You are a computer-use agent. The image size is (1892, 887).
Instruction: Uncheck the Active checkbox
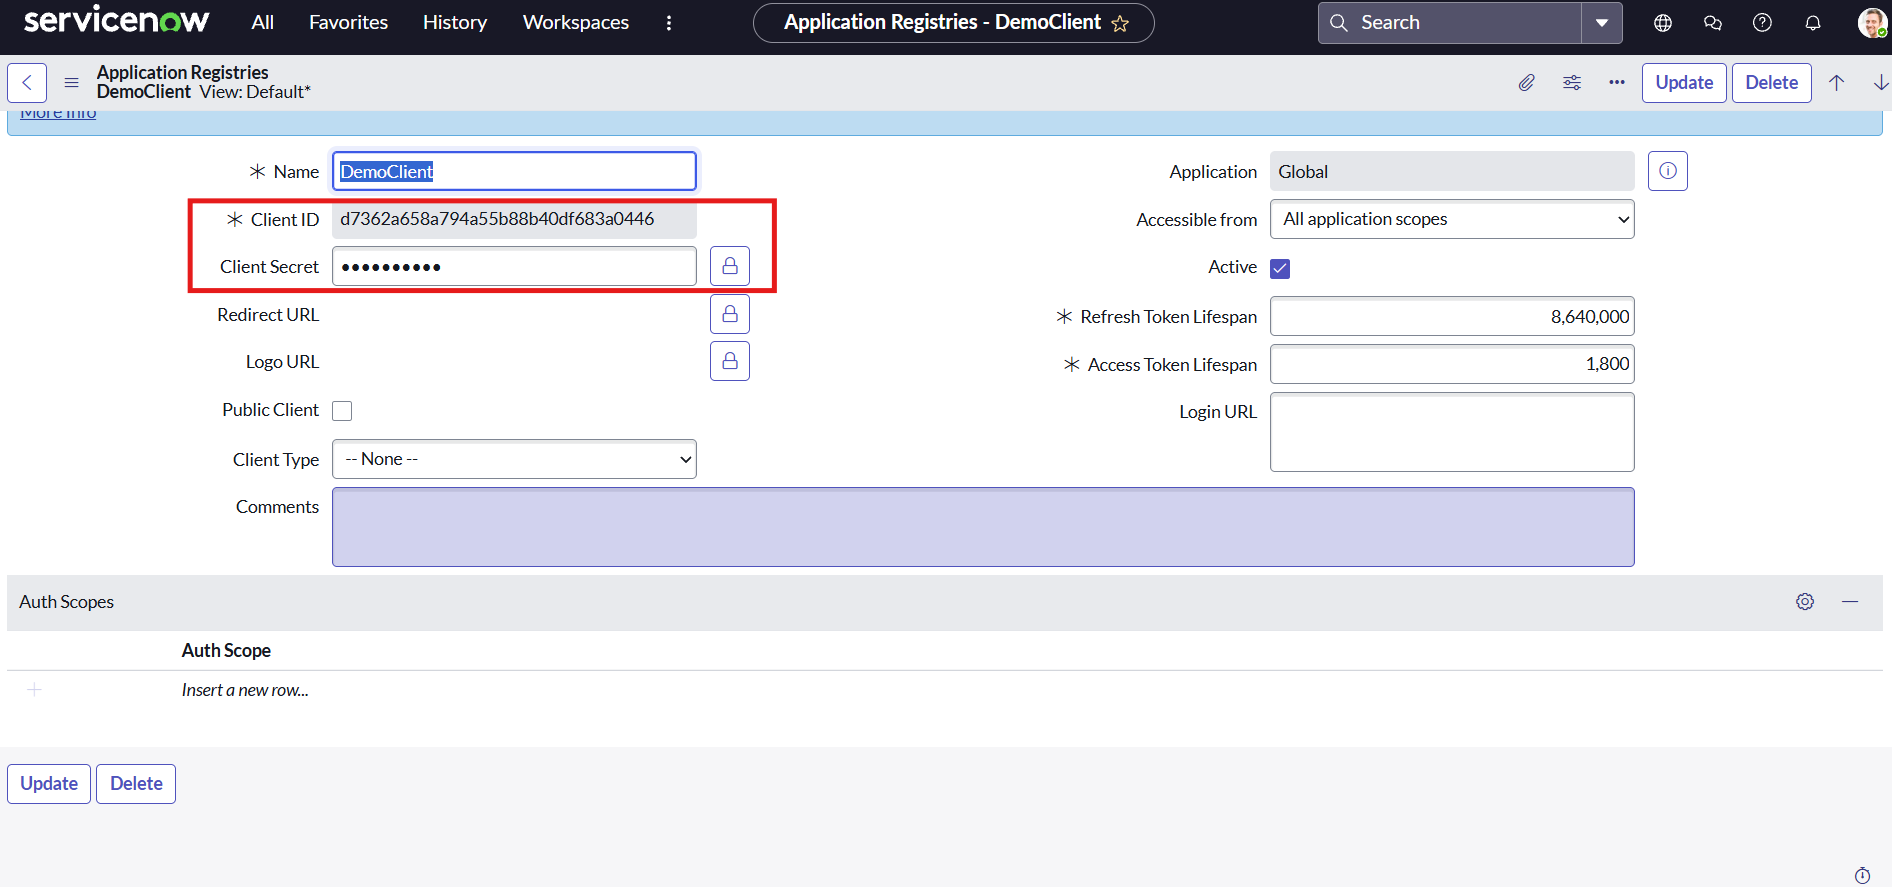click(x=1280, y=268)
